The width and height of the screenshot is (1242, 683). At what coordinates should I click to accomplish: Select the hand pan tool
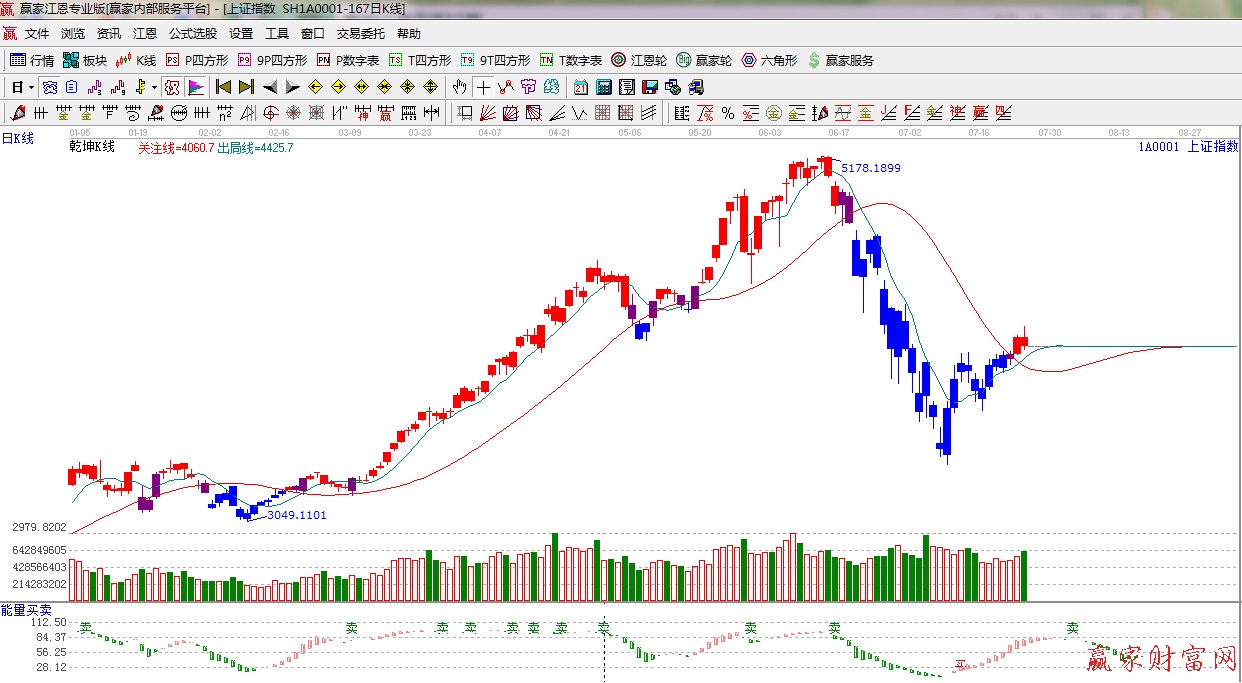coord(459,87)
